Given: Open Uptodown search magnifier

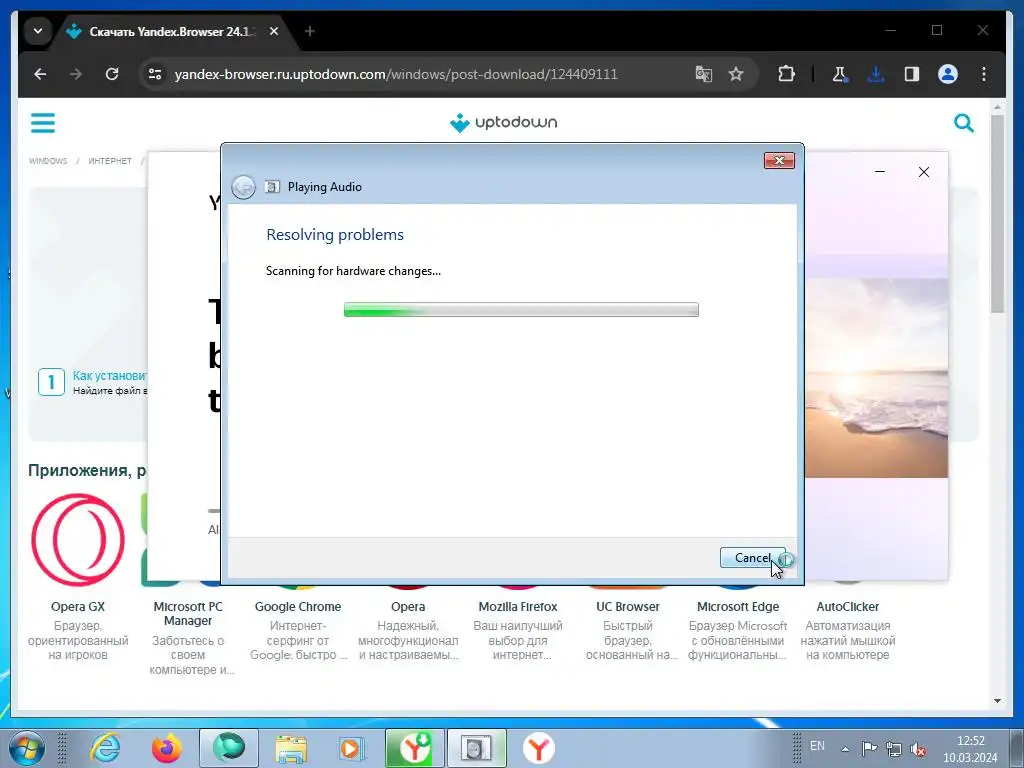Looking at the screenshot, I should 963,122.
